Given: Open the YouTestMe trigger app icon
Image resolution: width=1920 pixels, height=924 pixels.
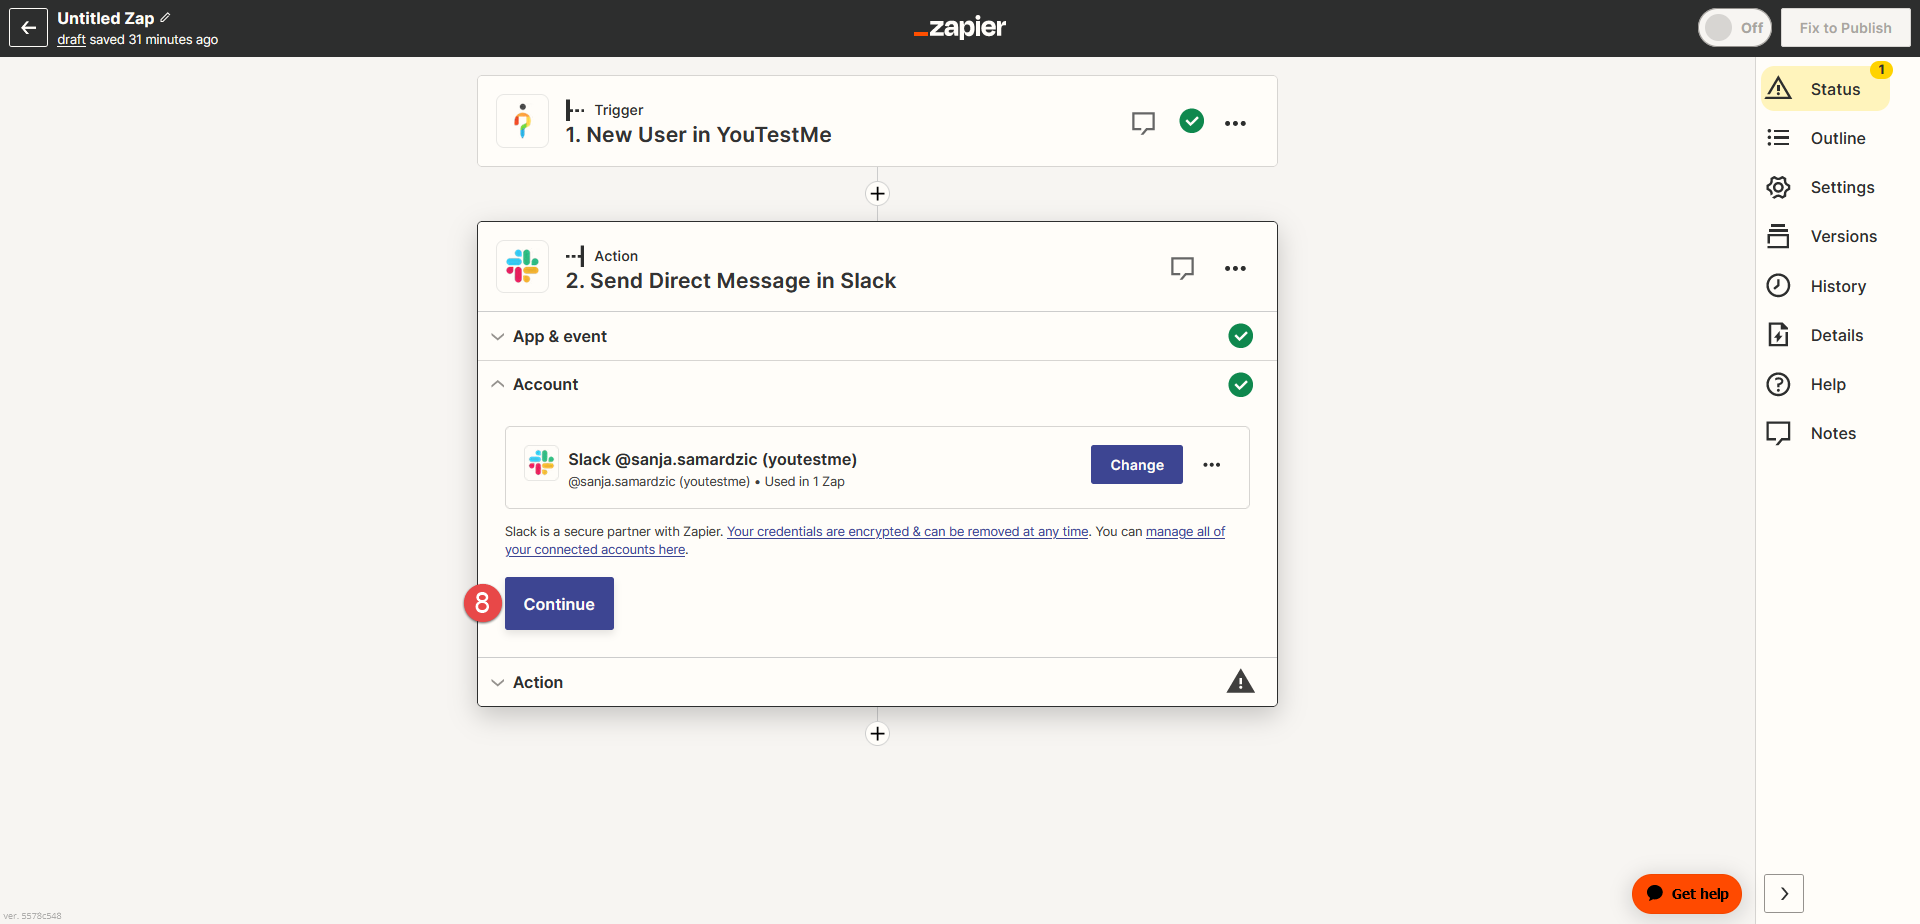Looking at the screenshot, I should tap(522, 121).
